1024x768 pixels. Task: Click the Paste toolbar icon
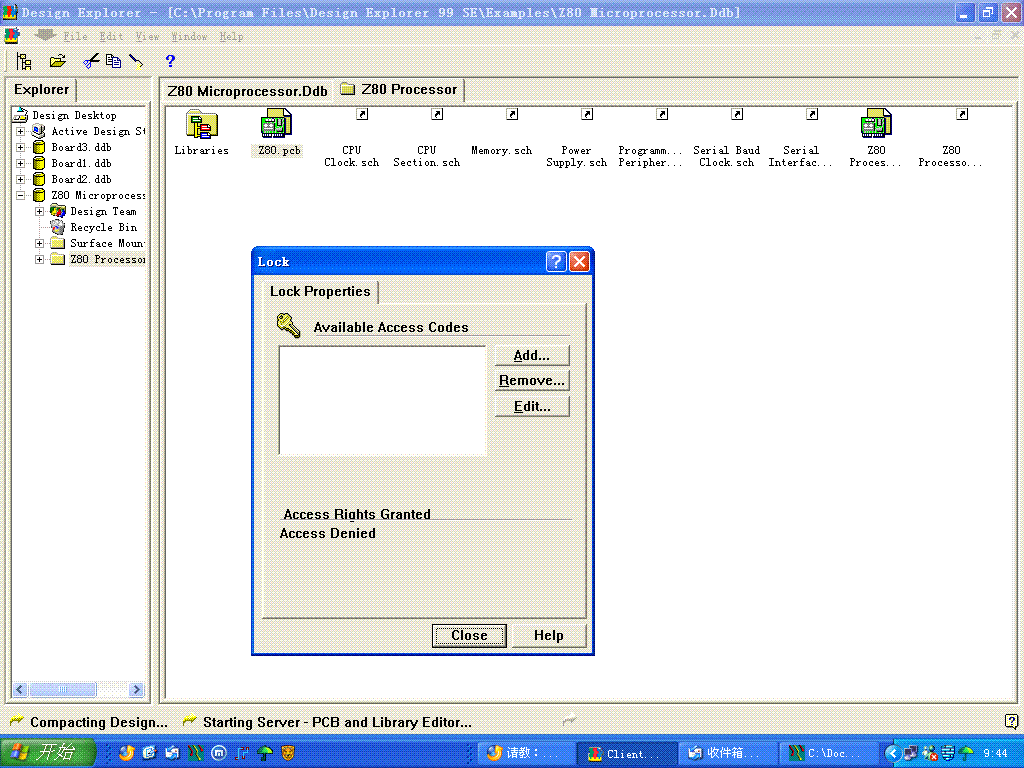tap(136, 61)
